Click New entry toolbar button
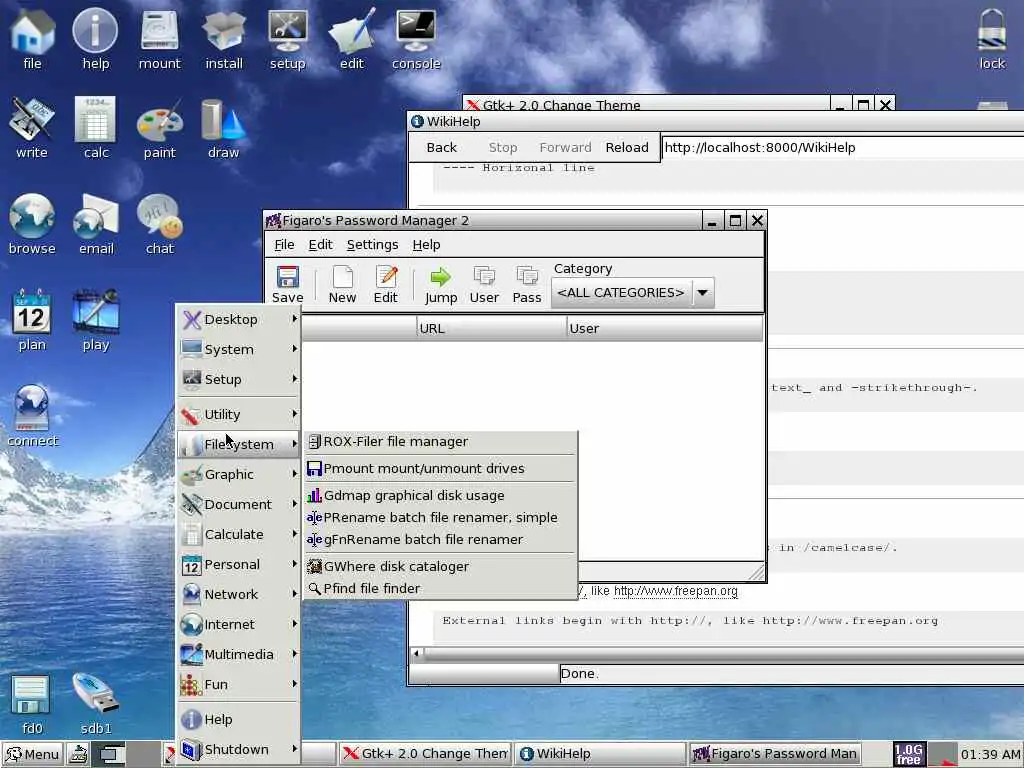This screenshot has height=768, width=1024. [342, 285]
